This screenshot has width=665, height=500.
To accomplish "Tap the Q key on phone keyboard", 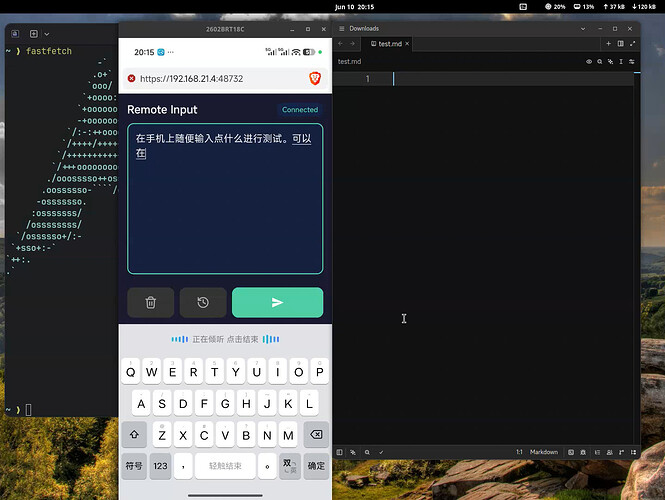I will point(131,372).
